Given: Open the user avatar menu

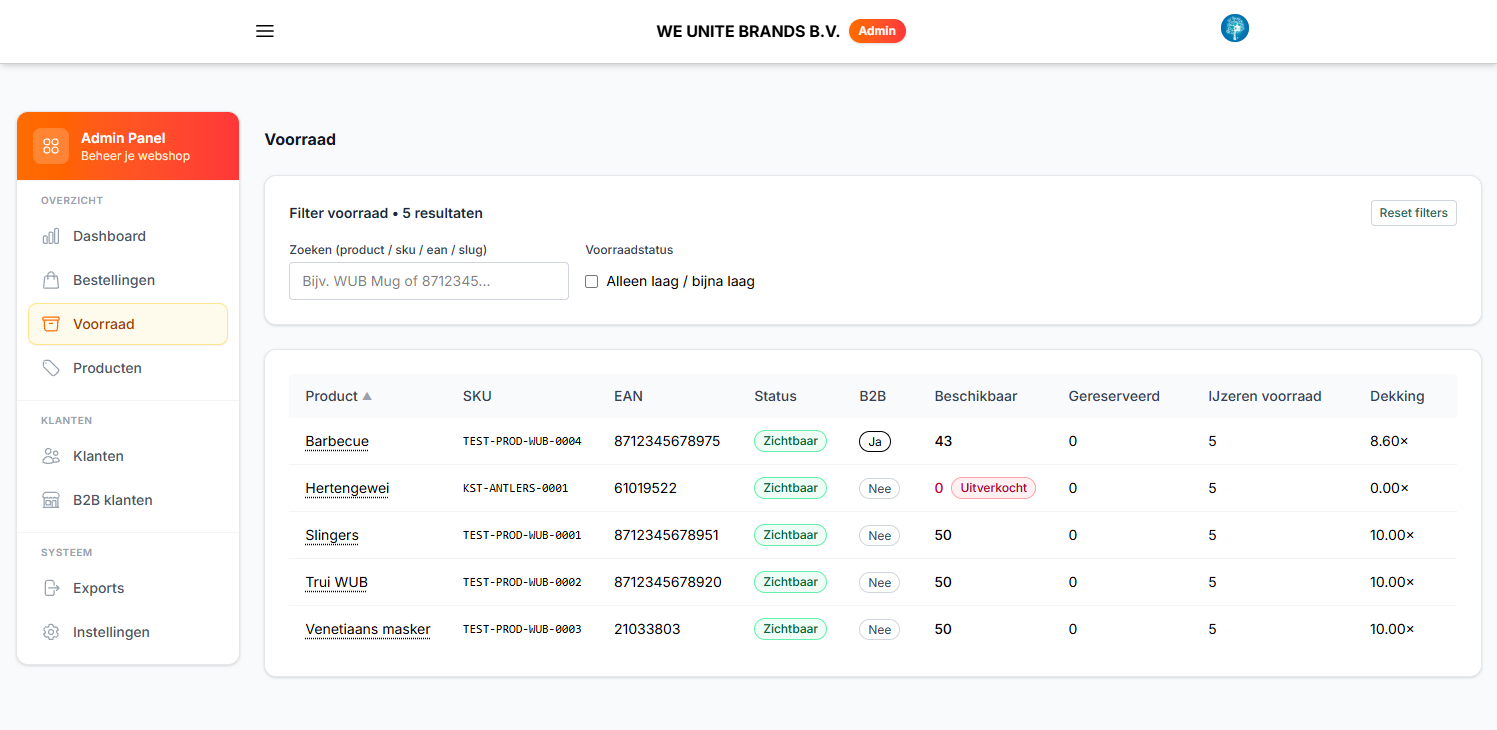Looking at the screenshot, I should [1234, 28].
